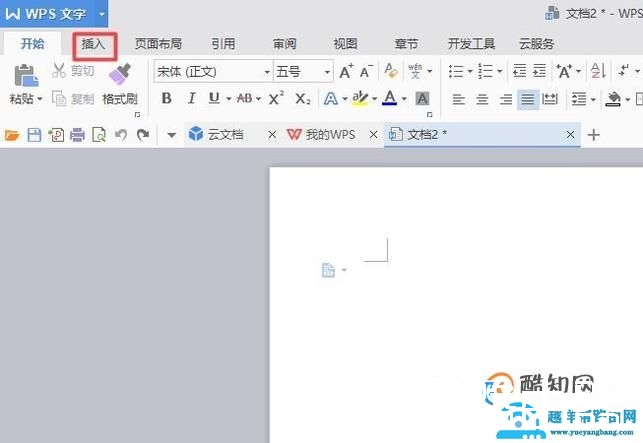
Task: Open the 引用 tab
Action: [223, 44]
